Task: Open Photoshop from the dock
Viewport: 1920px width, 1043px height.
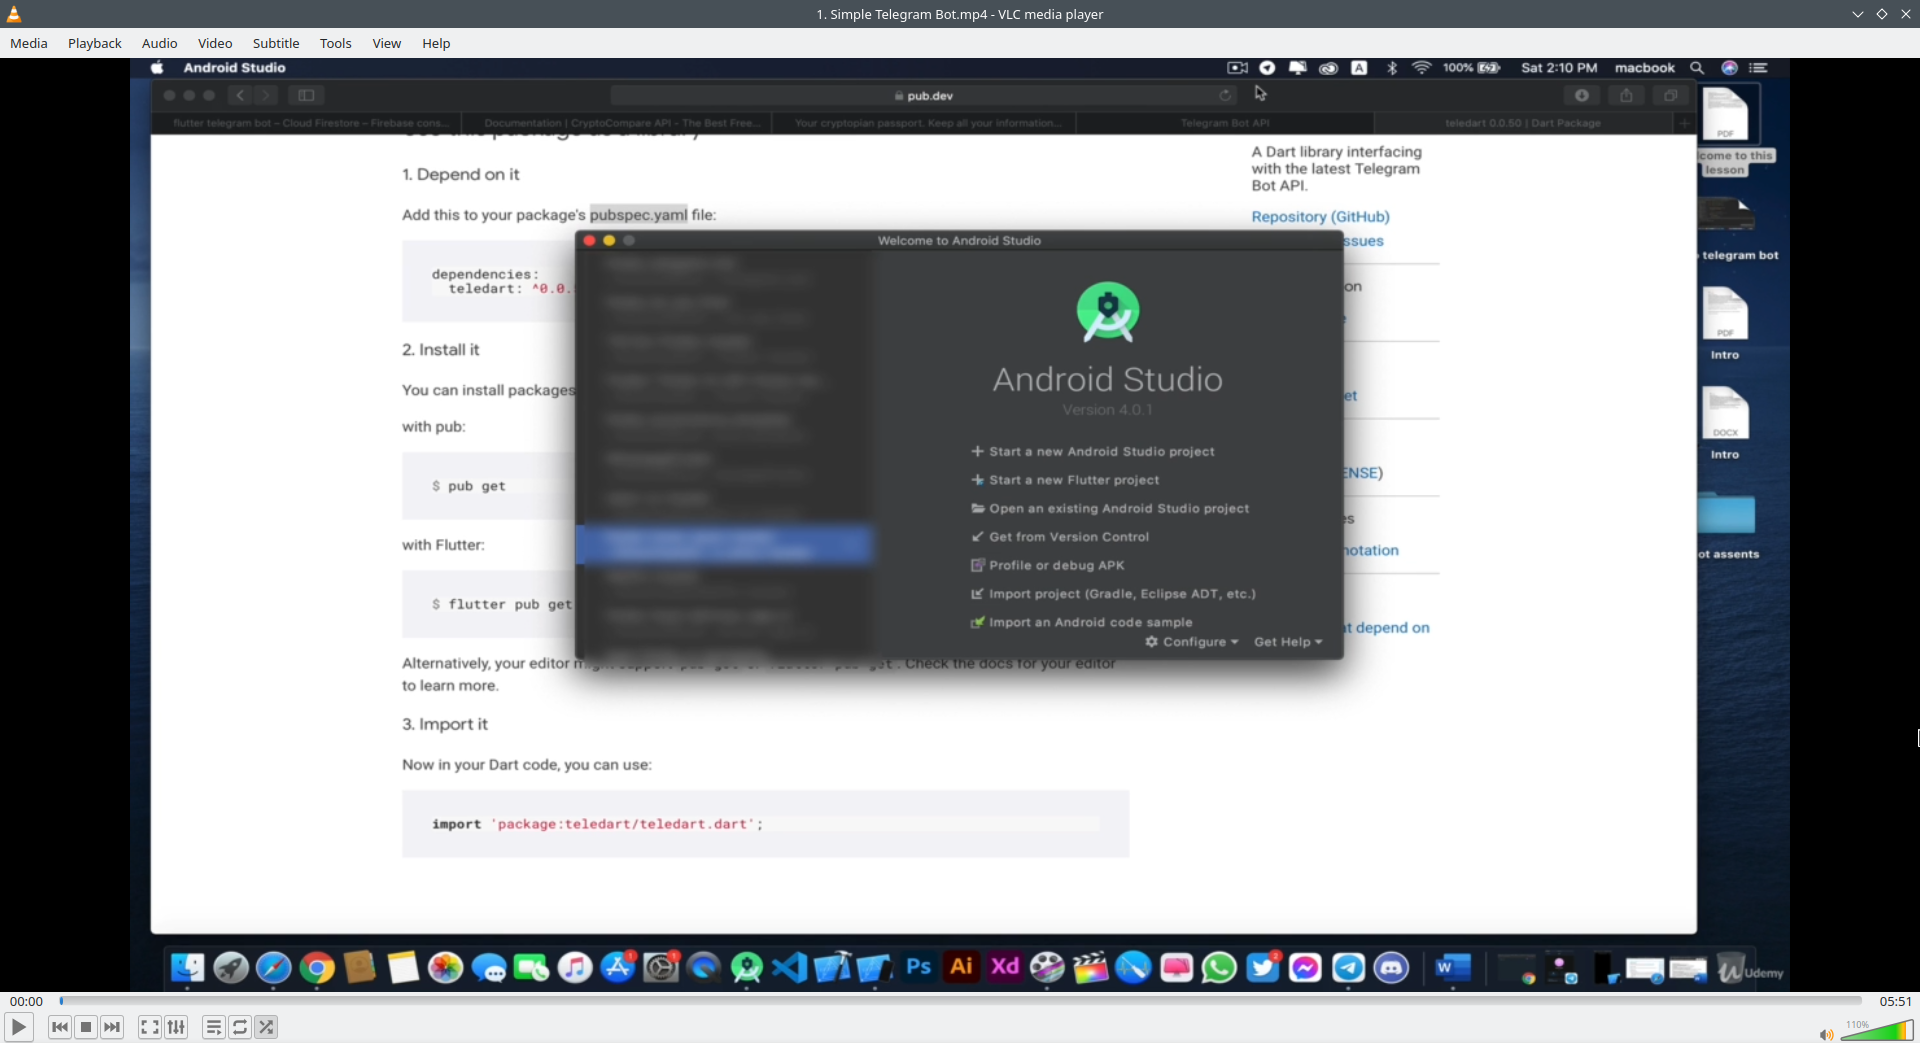Action: pos(918,967)
